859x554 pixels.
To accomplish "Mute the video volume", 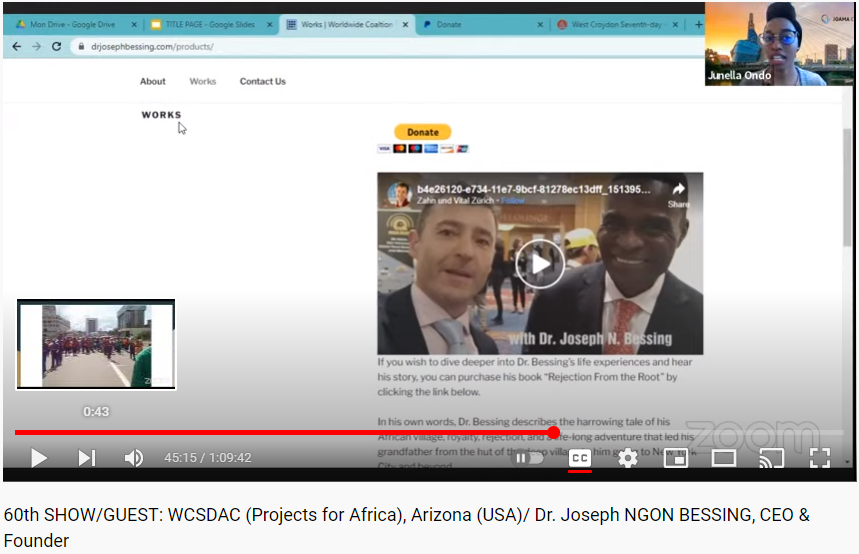I will click(134, 458).
